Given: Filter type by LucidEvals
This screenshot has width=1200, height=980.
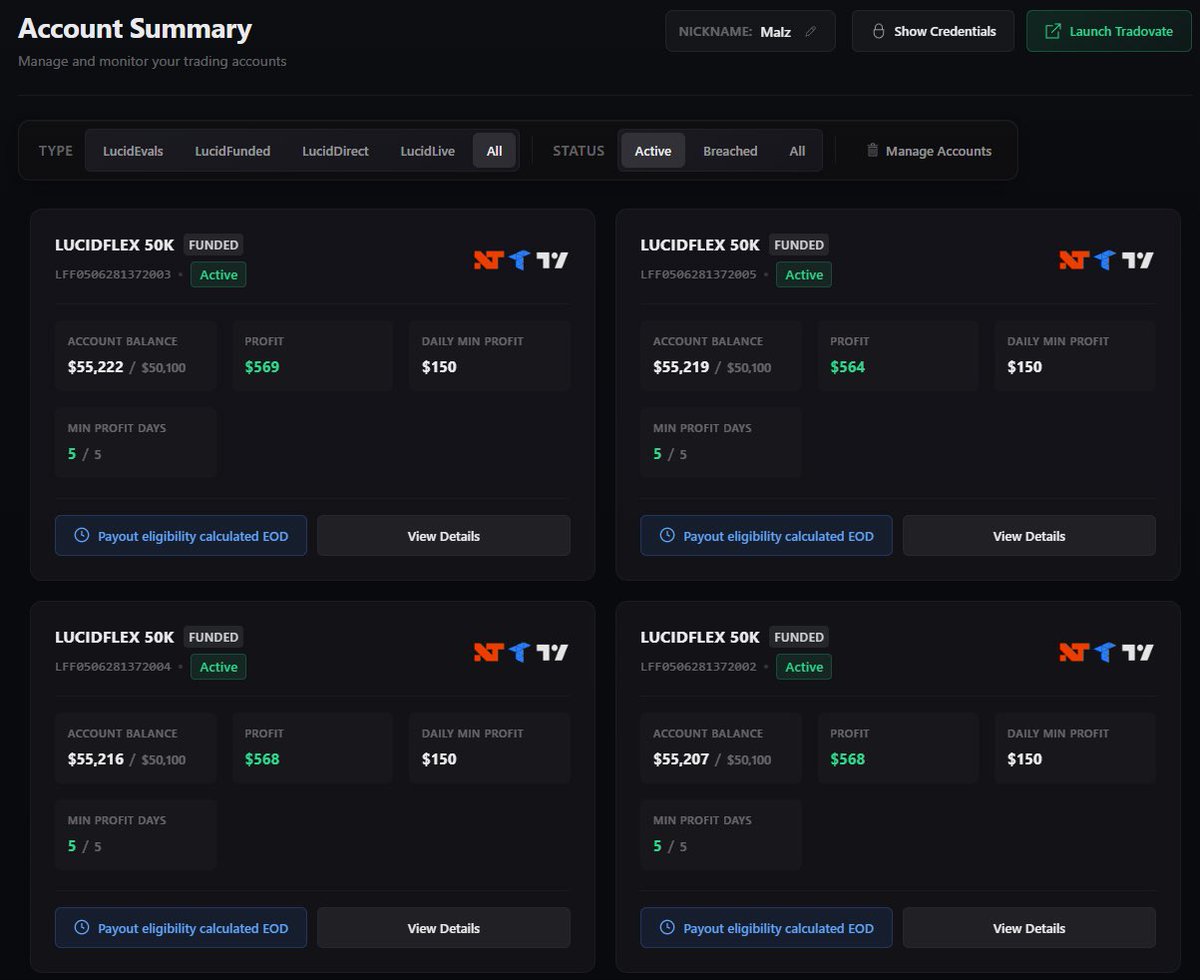Looking at the screenshot, I should [133, 151].
